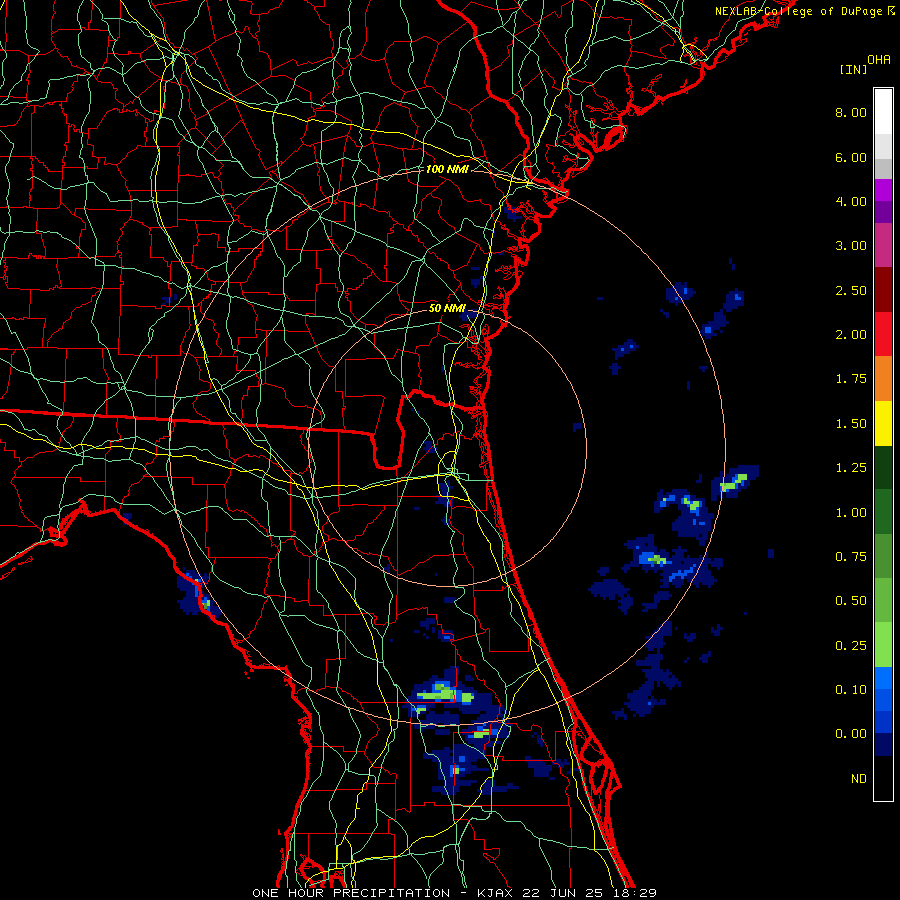Pick the gray swatch beside 6.00
Image resolution: width=900 pixels, height=900 pixels.
883,168
